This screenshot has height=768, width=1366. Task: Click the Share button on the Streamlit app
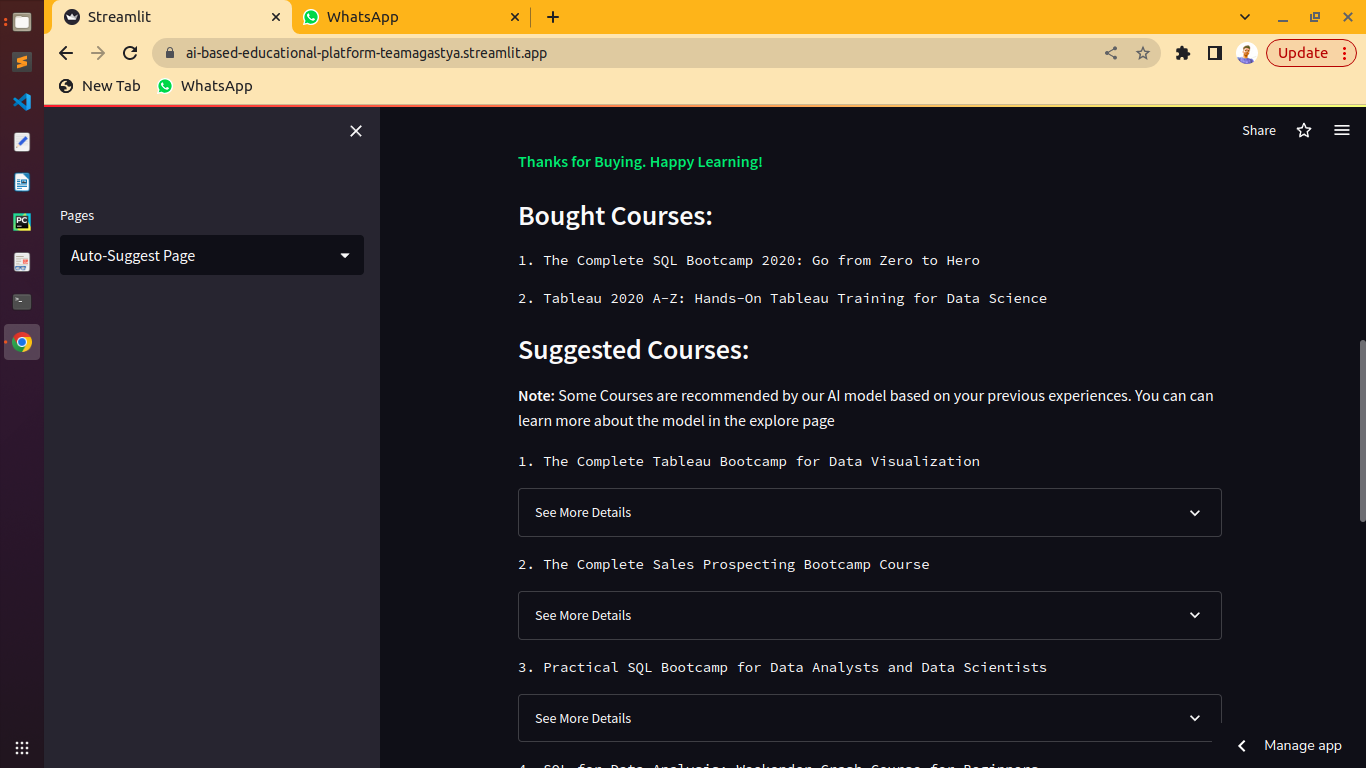pyautogui.click(x=1258, y=130)
